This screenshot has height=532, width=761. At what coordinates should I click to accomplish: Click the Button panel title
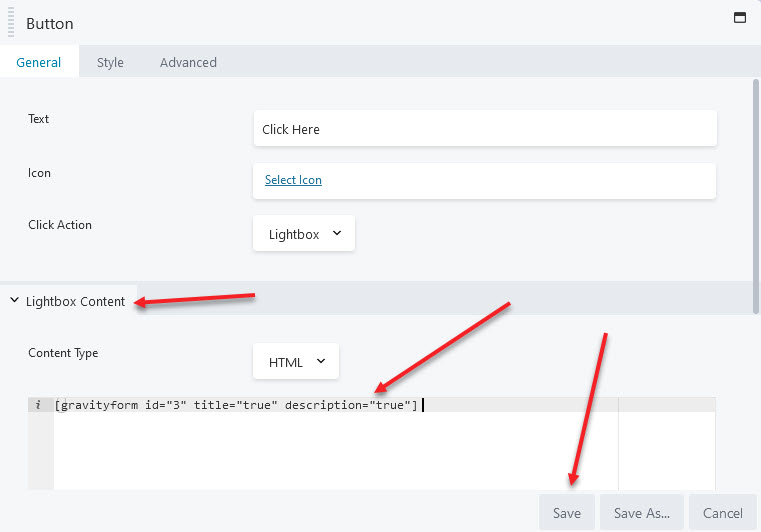pyautogui.click(x=50, y=23)
